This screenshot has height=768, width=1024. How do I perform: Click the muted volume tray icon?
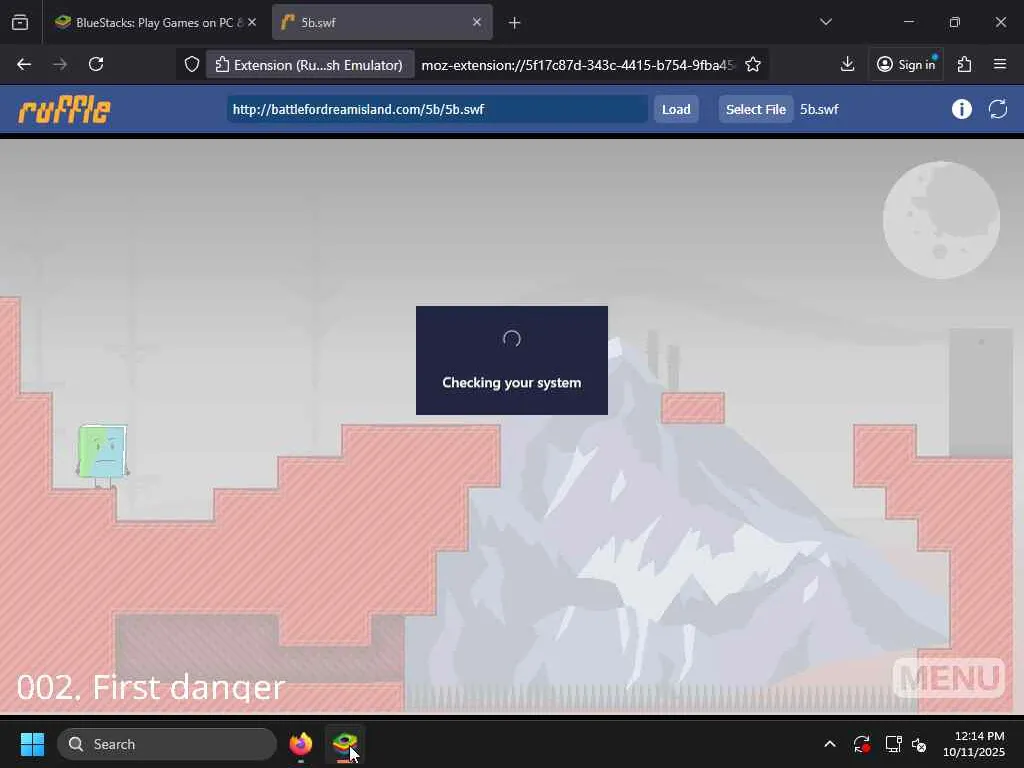tap(920, 744)
